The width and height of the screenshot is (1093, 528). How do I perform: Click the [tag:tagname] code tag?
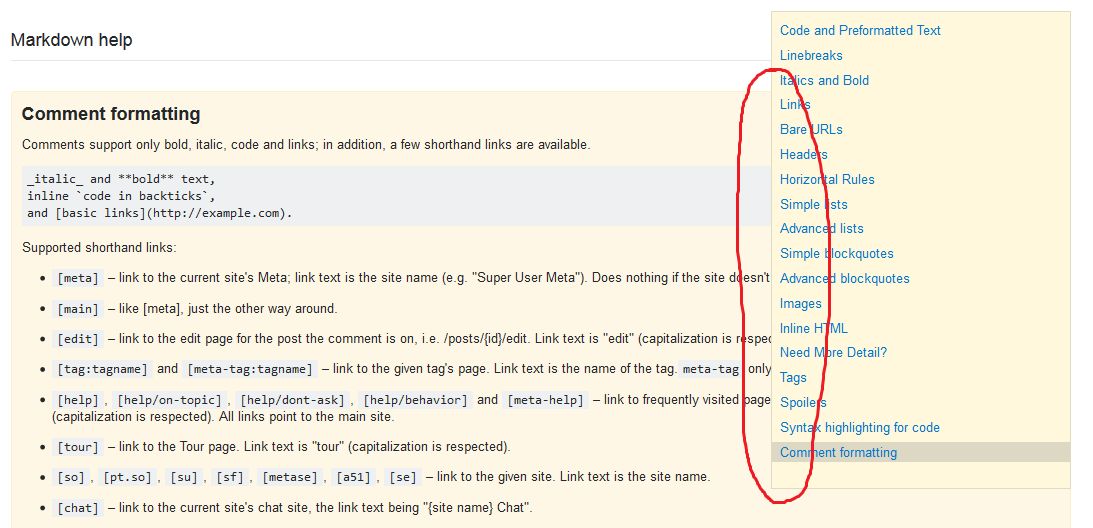pos(102,369)
